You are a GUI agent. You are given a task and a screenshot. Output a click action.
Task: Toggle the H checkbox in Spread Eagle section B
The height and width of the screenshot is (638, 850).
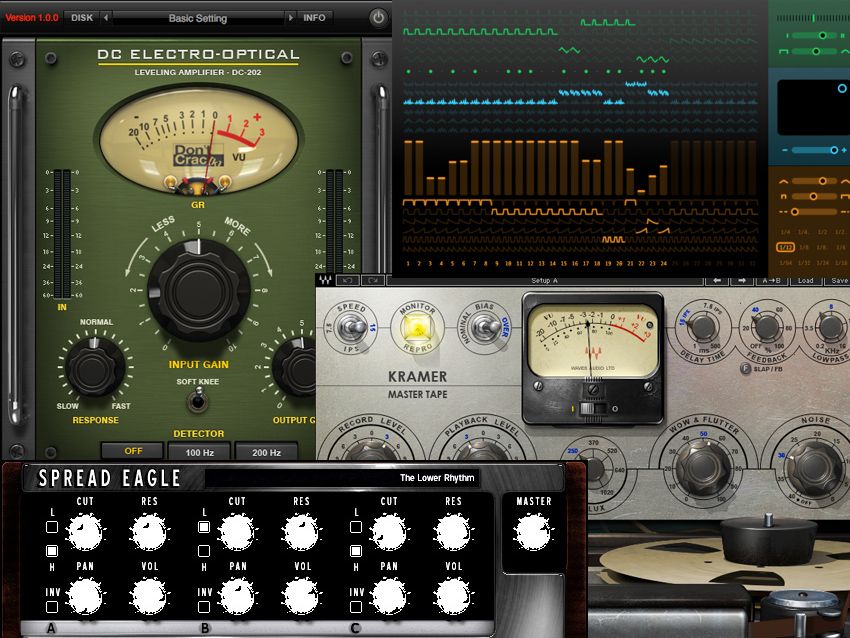204,551
